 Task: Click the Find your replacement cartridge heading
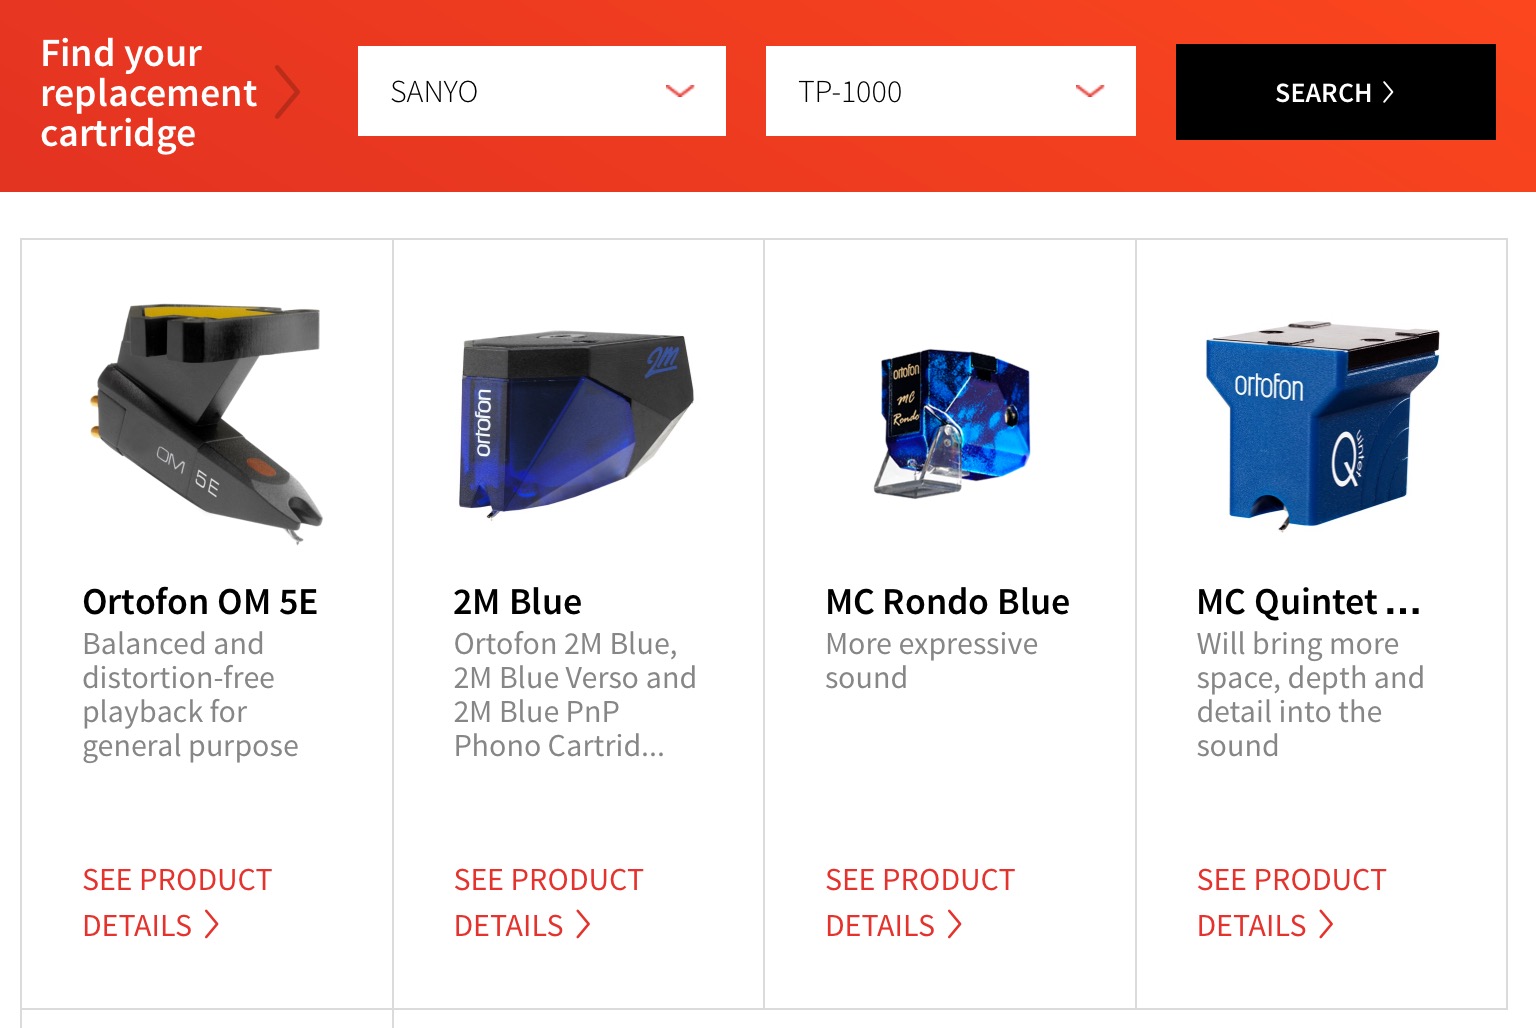coord(149,93)
